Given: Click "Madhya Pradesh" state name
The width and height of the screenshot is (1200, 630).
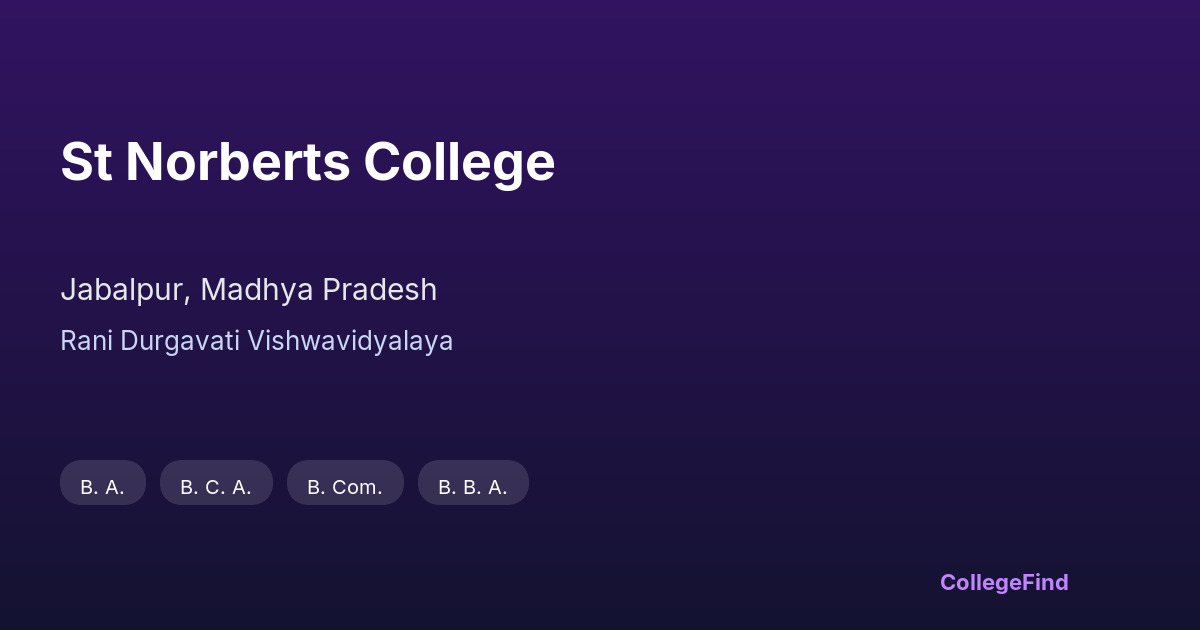Looking at the screenshot, I should (319, 290).
